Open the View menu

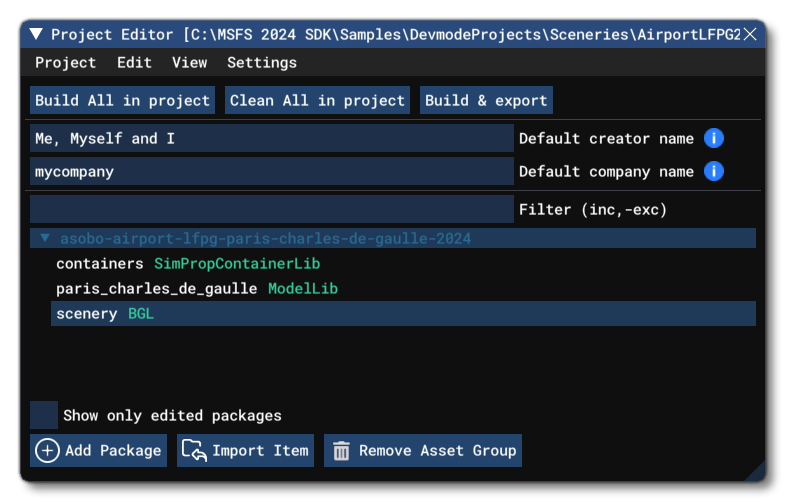pos(189,62)
